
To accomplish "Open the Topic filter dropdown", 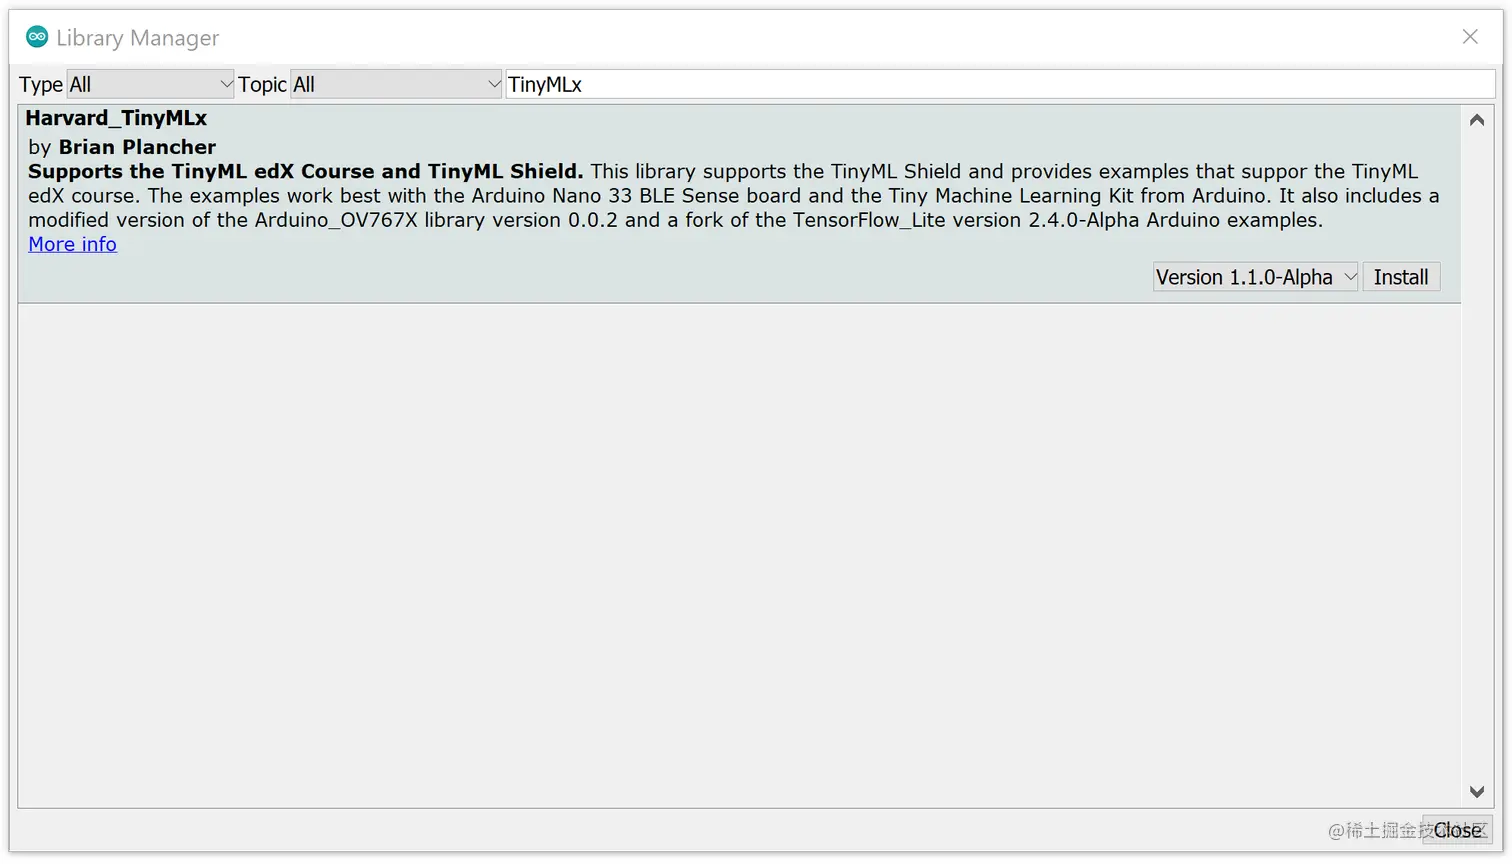I will [x=395, y=84].
